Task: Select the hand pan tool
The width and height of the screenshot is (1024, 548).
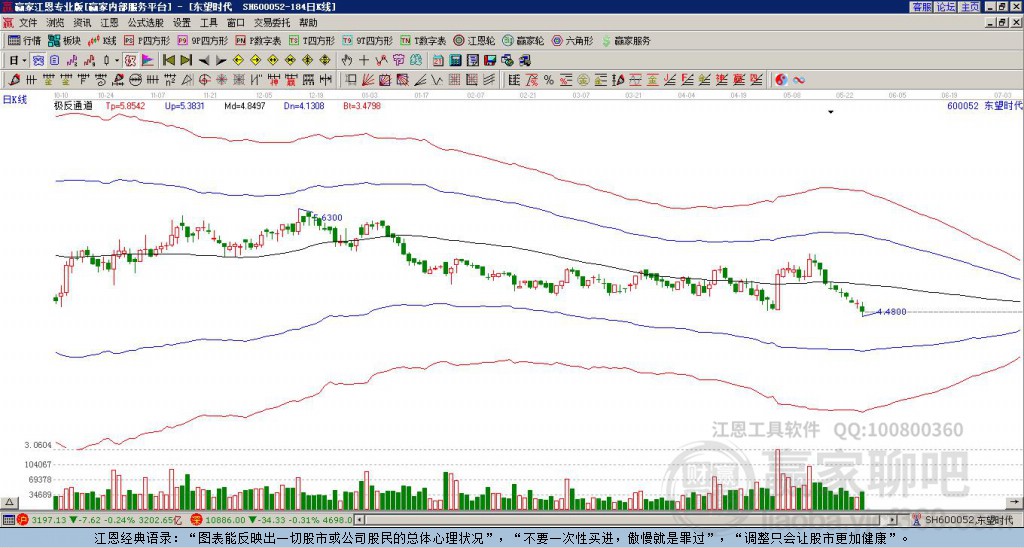Action: 346,60
